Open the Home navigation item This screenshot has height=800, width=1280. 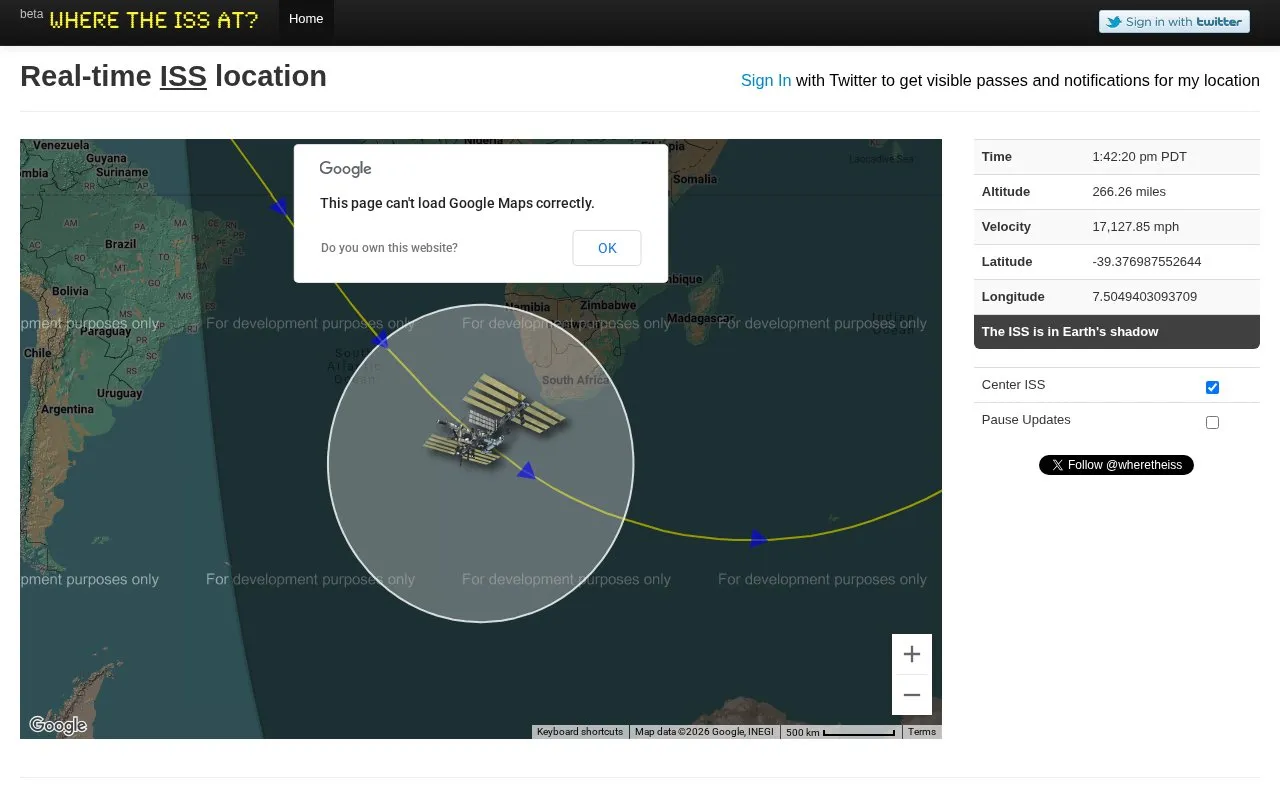click(306, 19)
